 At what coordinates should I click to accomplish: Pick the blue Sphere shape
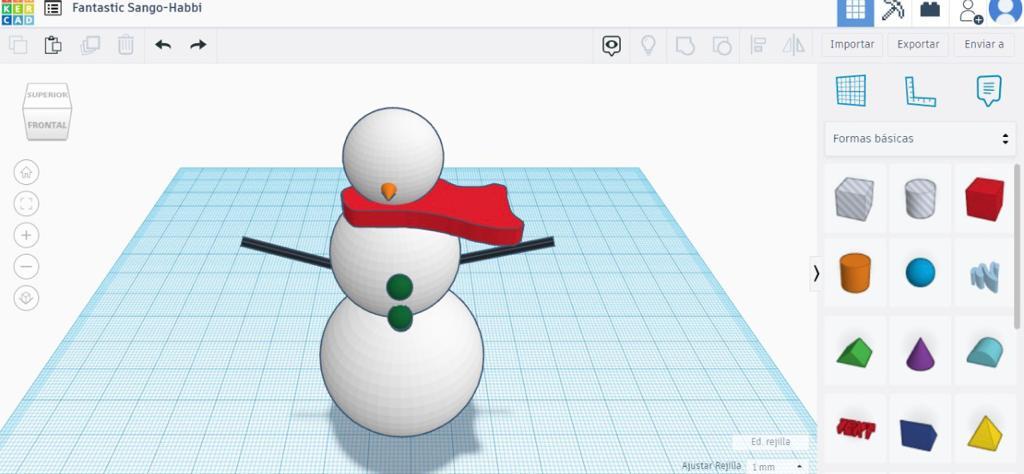(x=920, y=272)
